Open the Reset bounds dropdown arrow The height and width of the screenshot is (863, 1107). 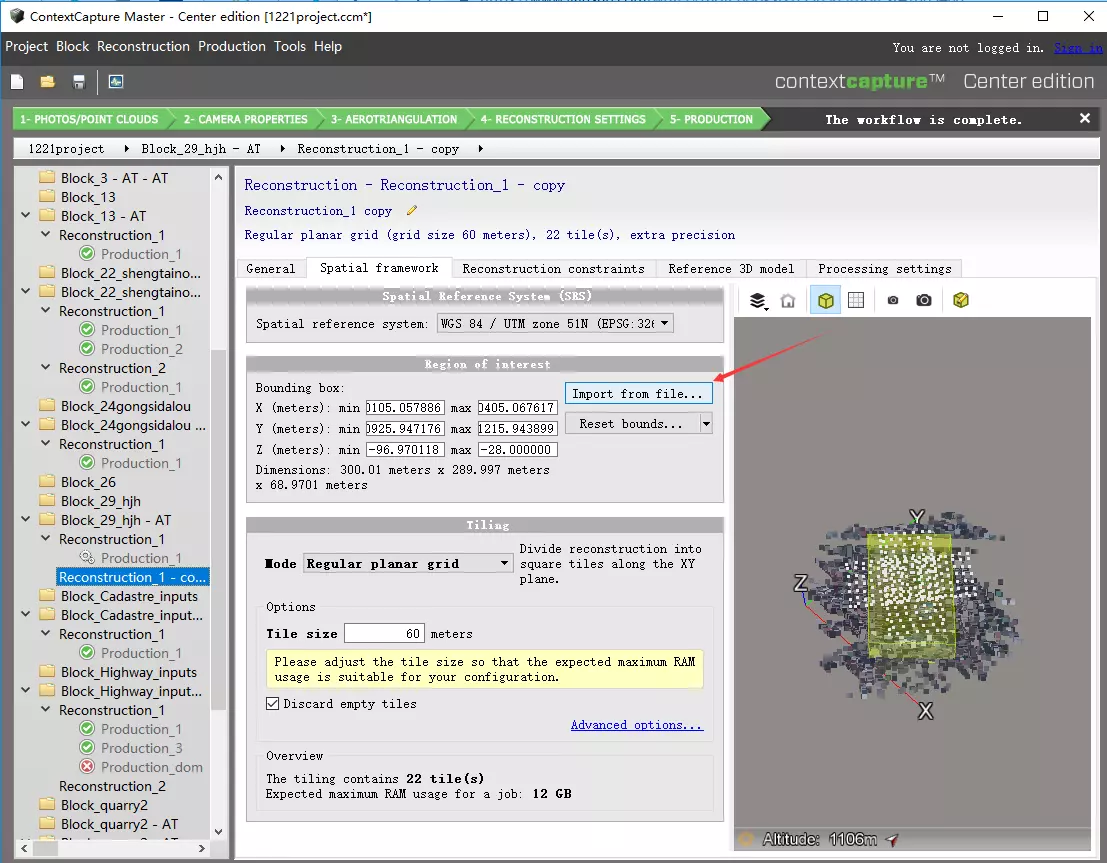point(705,424)
